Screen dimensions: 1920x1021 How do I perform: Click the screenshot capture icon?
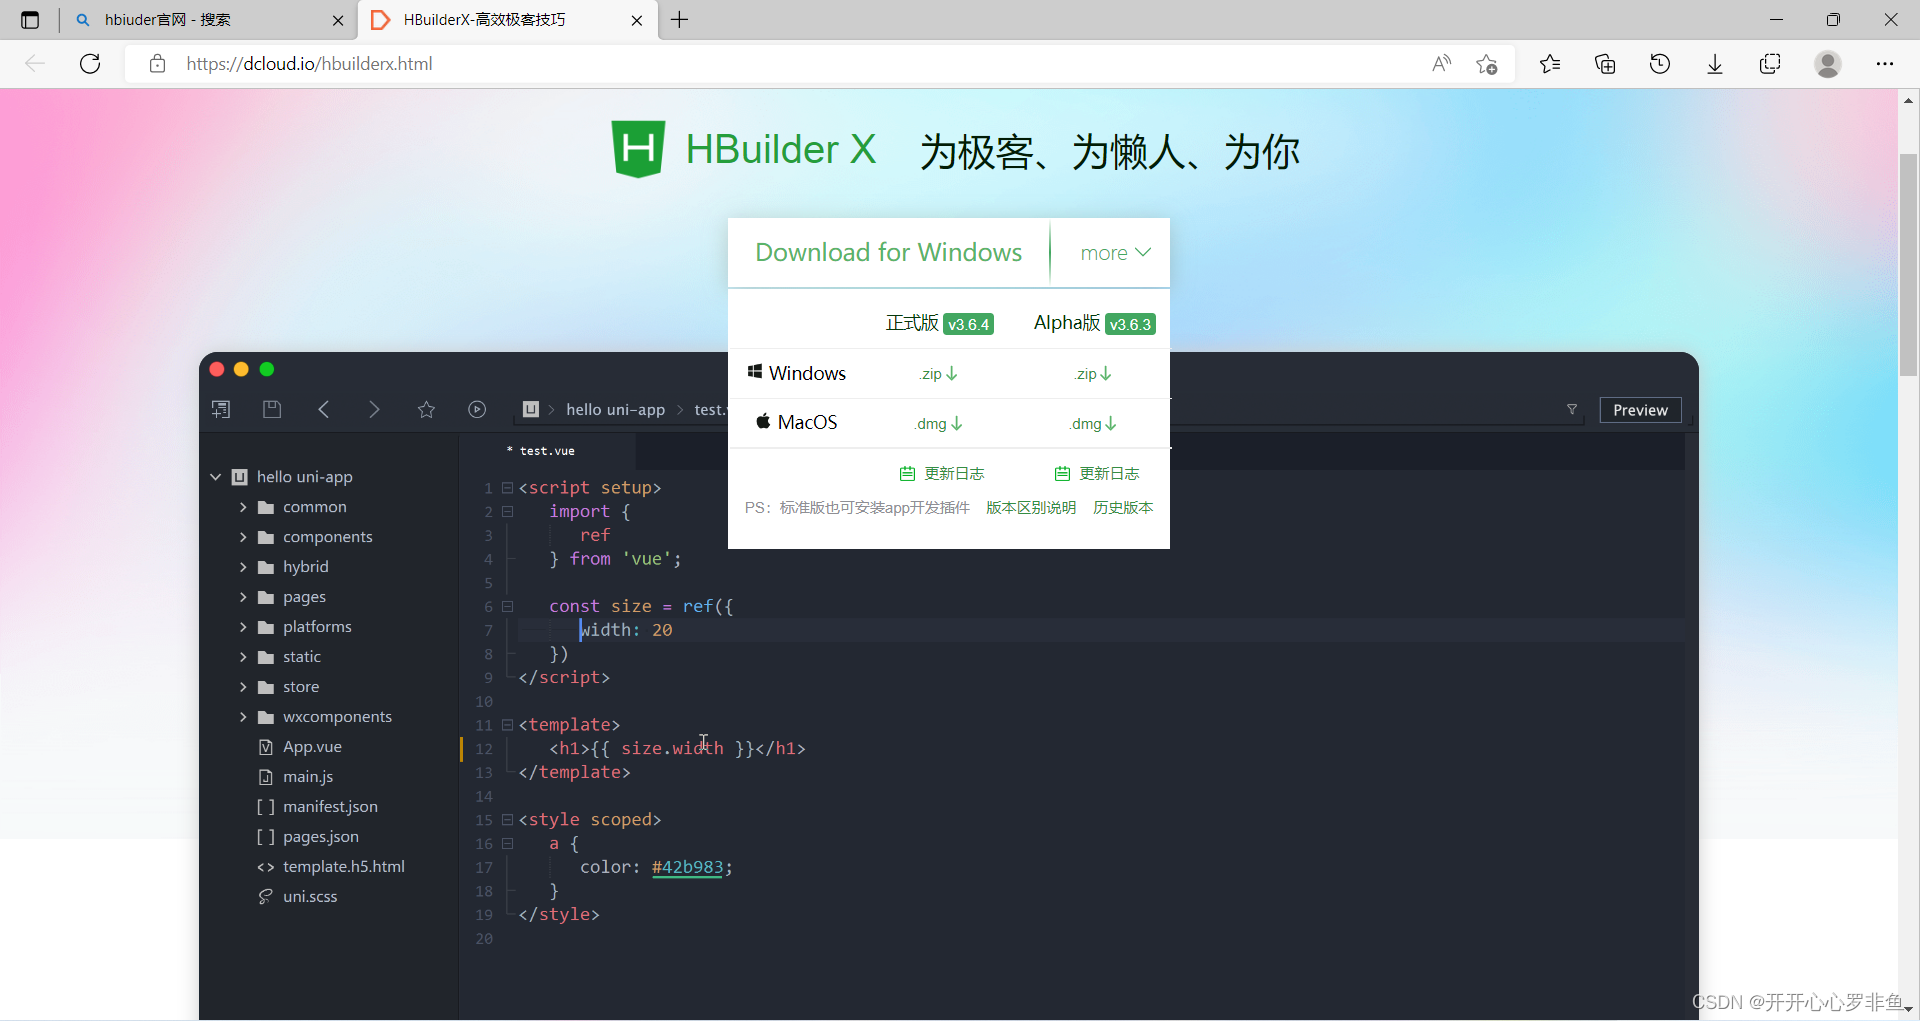1770,64
